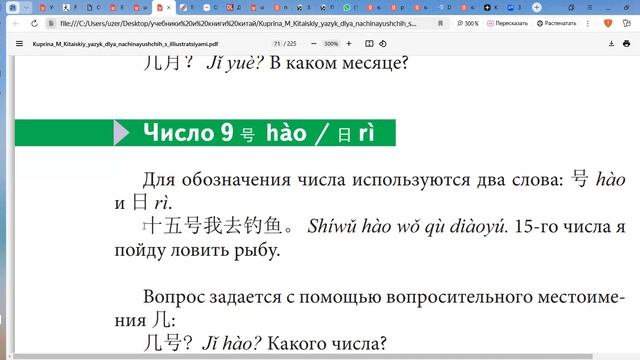The image size is (640, 360).
Task: Go back with the back arrow
Action: tap(16, 24)
